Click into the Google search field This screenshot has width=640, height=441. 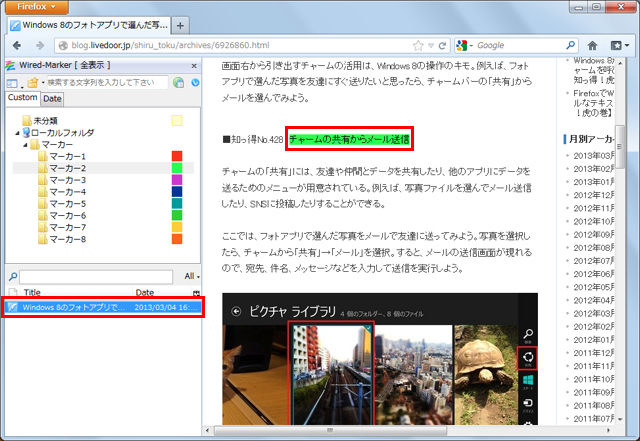click(518, 45)
